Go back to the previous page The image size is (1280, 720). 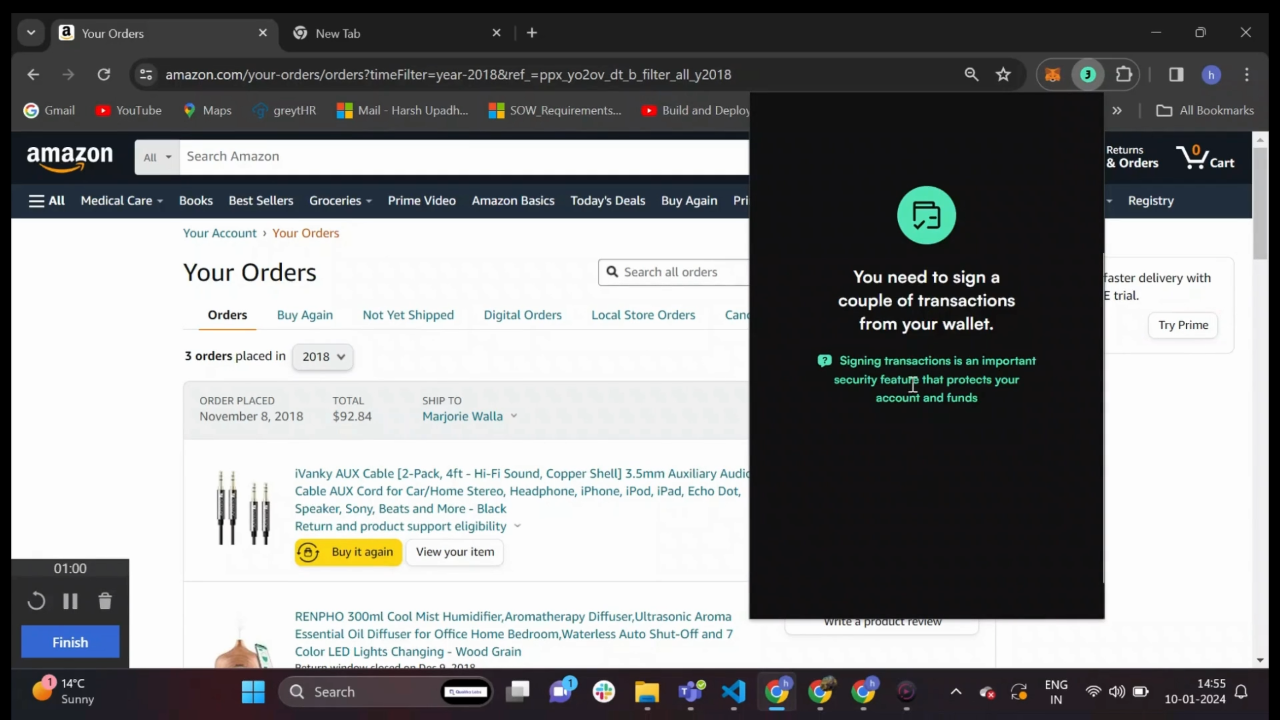point(33,75)
